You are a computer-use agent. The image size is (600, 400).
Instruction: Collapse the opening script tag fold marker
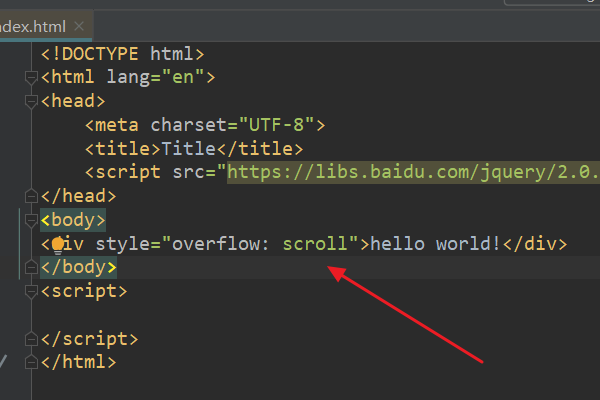(32, 292)
